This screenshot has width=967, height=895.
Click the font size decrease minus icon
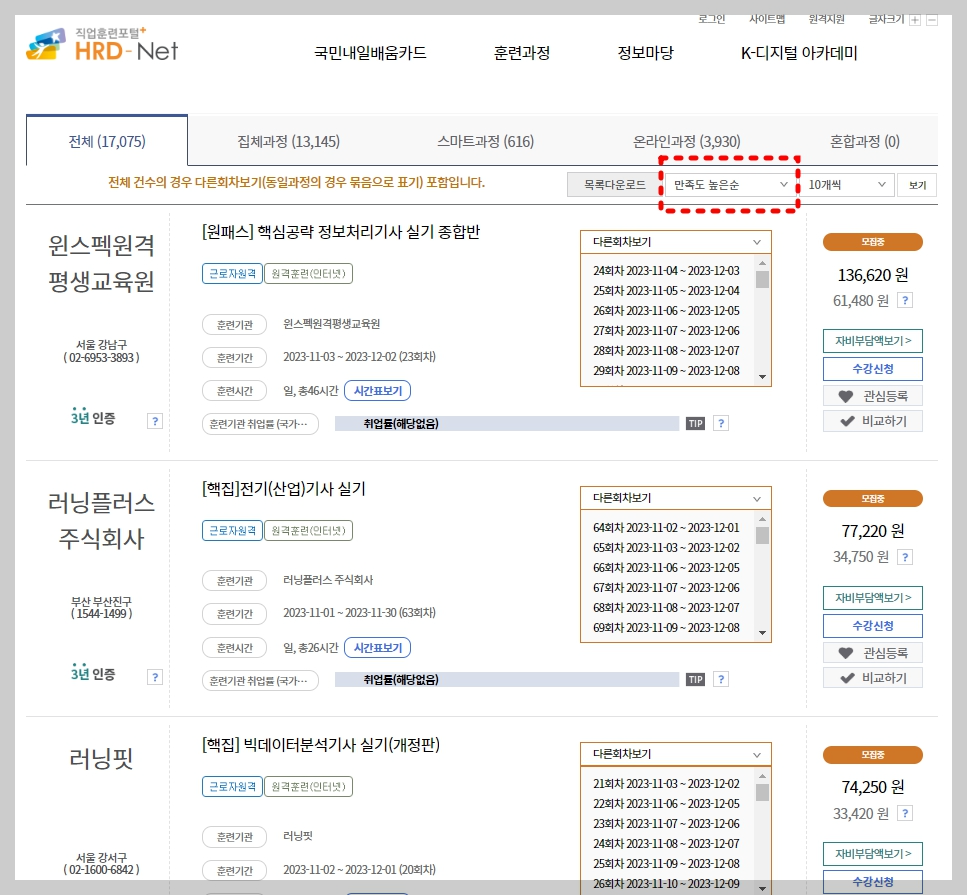pos(932,20)
